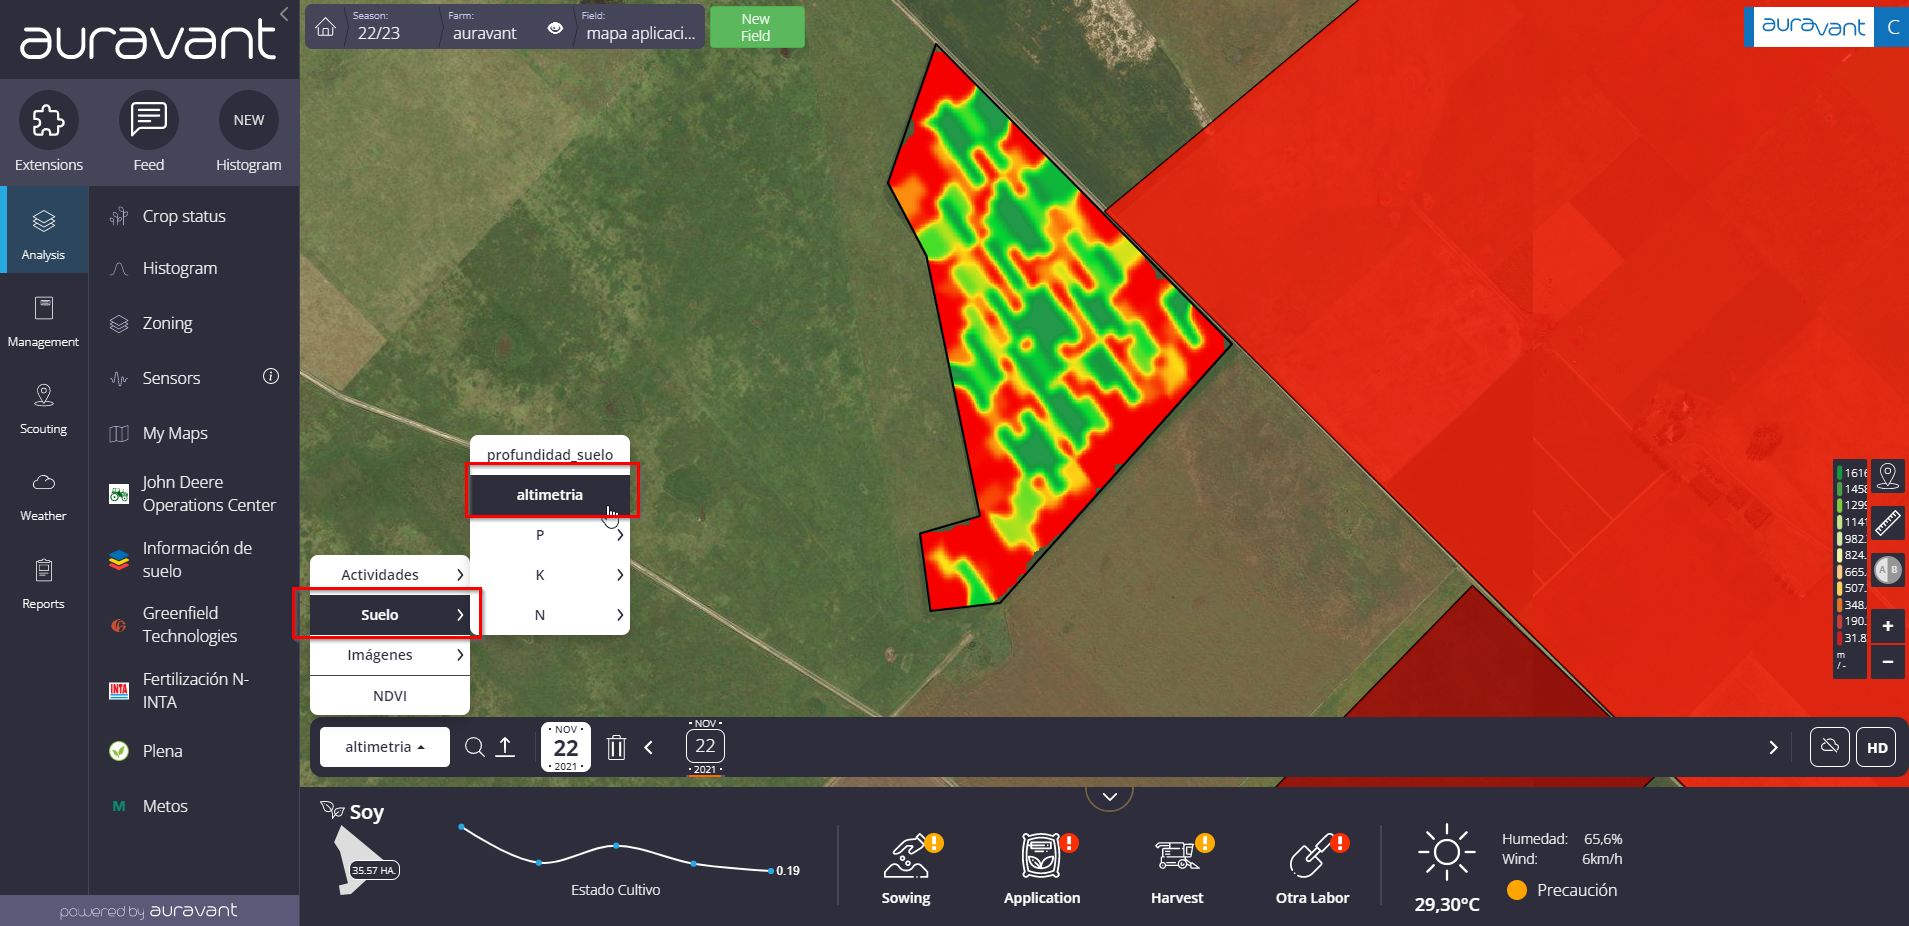The image size is (1909, 926).
Task: Collapse the left sidebar arrow
Action: pos(284,14)
